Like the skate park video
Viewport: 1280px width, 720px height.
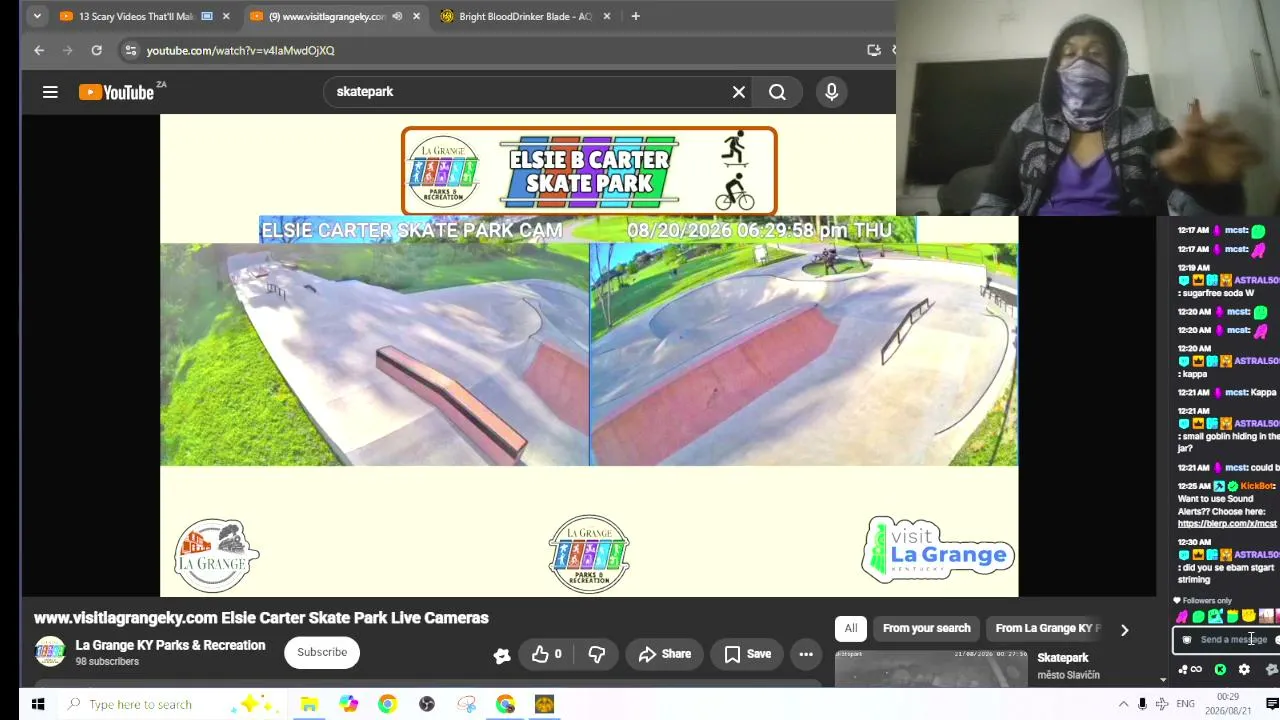point(547,654)
